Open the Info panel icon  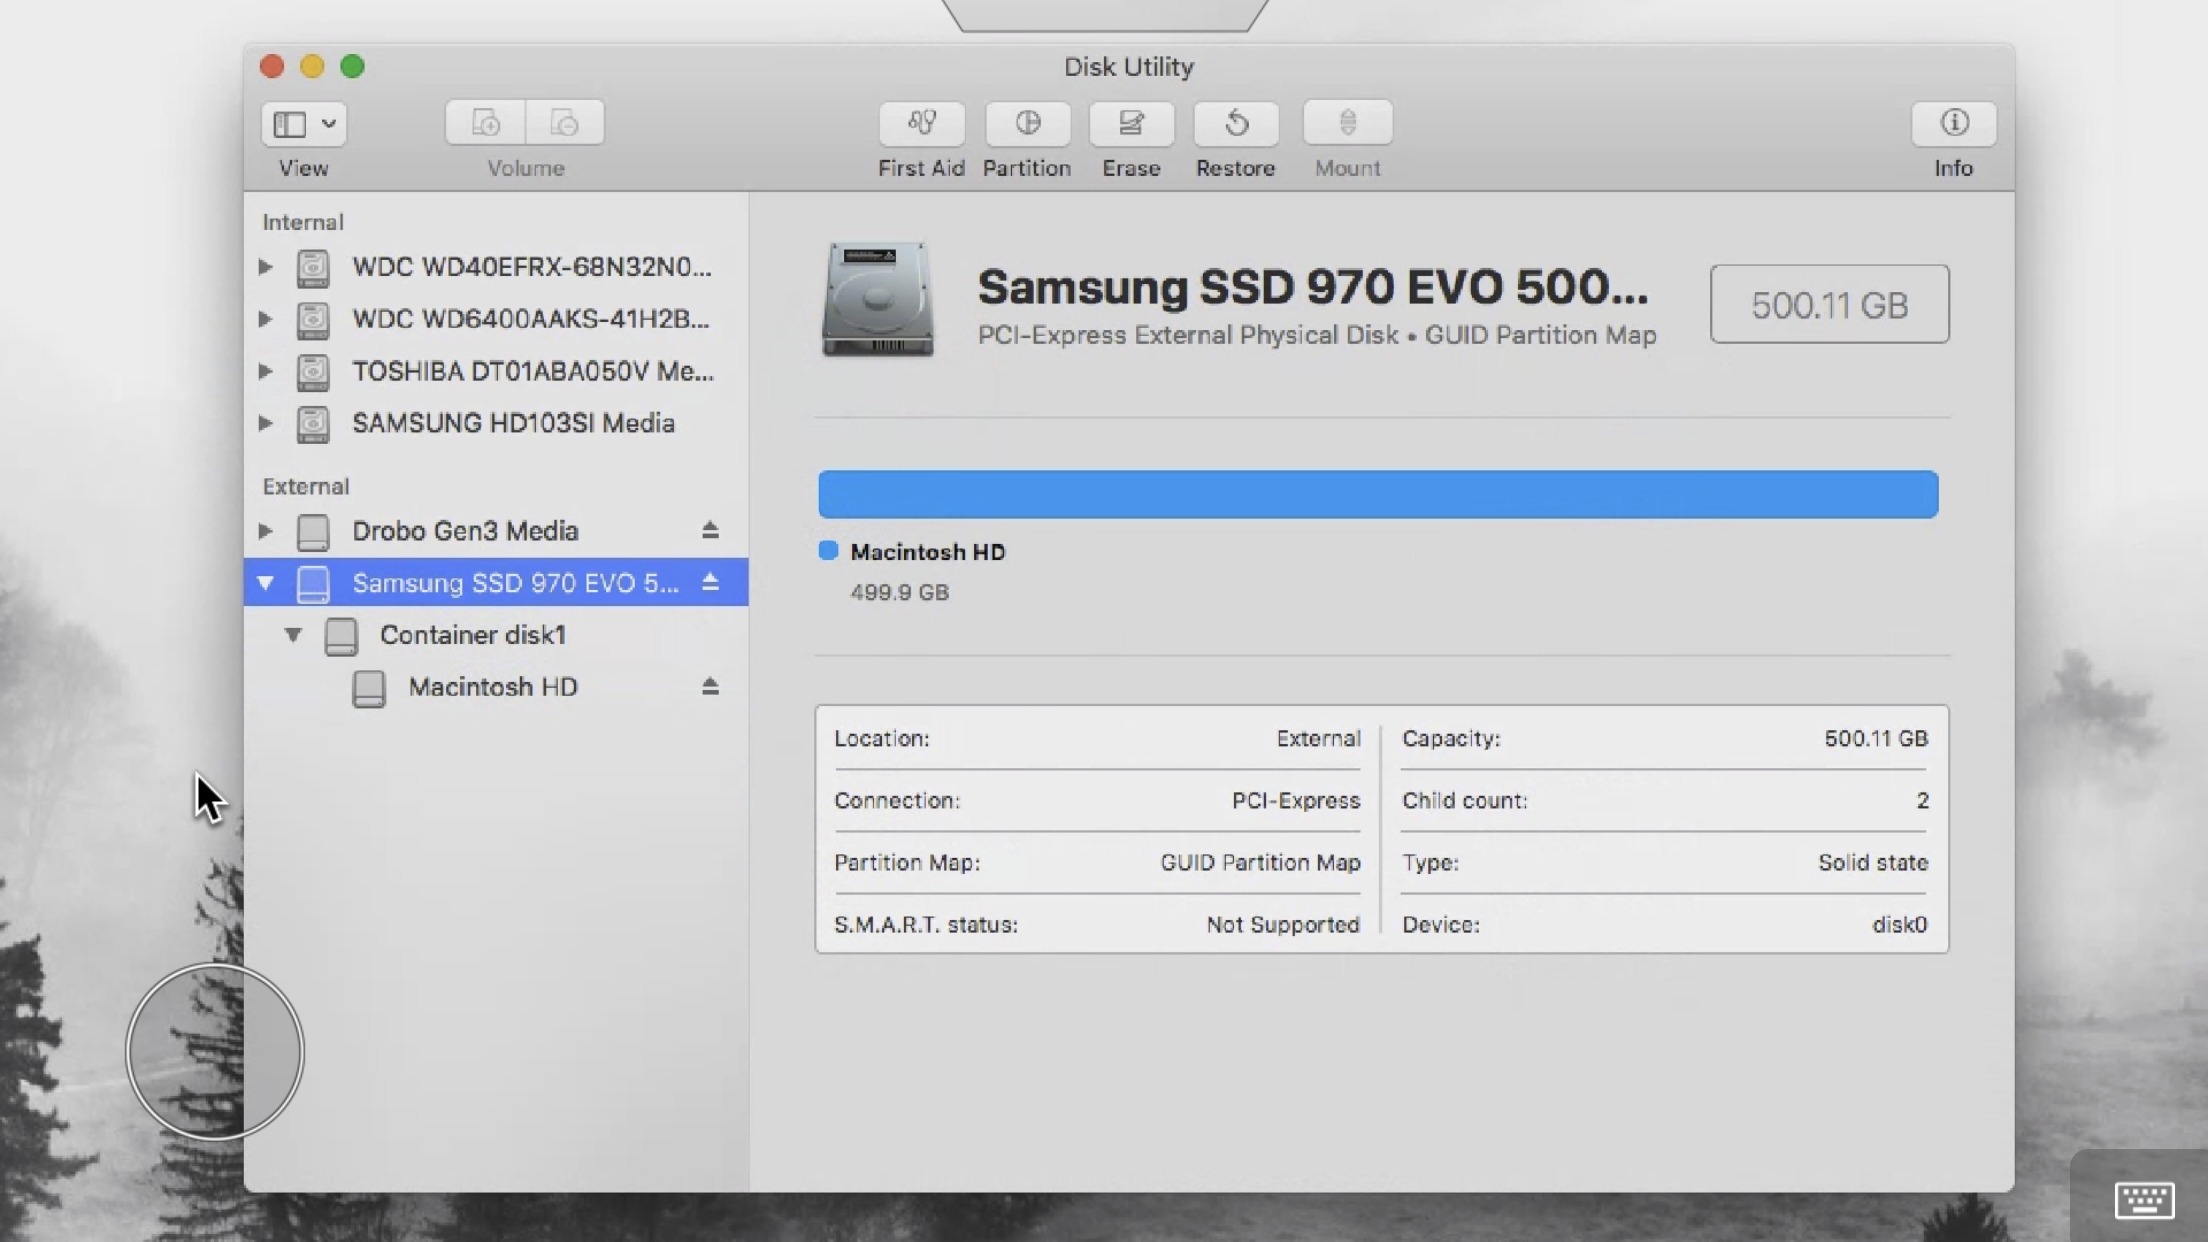(1954, 123)
